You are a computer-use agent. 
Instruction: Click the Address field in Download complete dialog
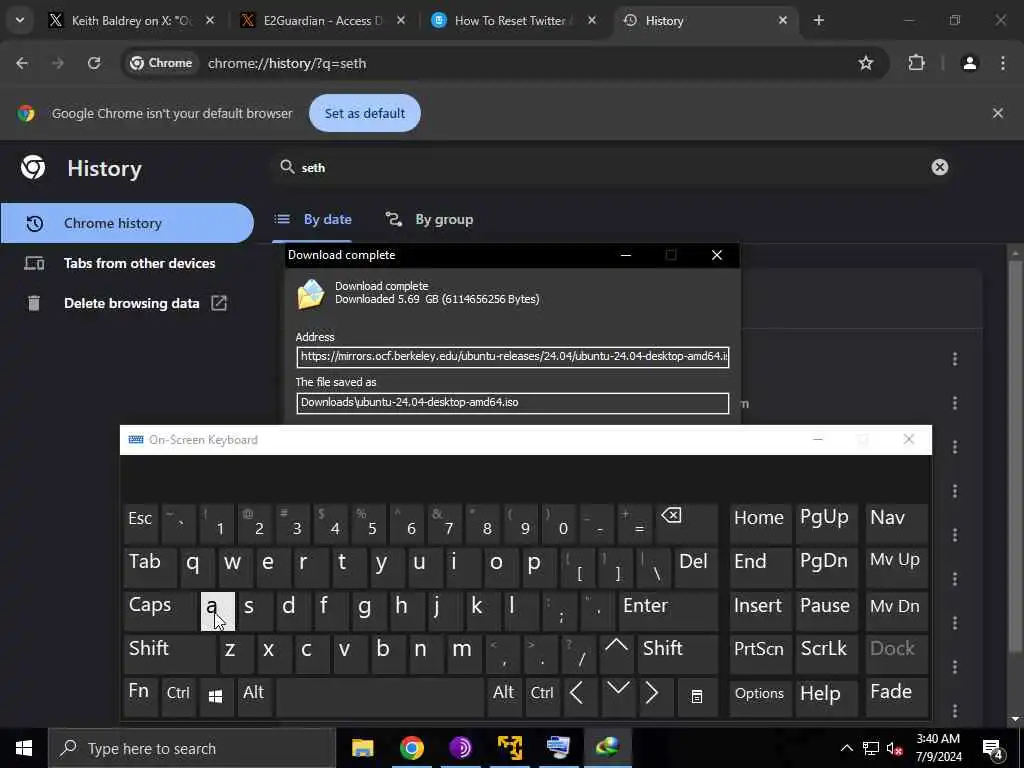(513, 357)
